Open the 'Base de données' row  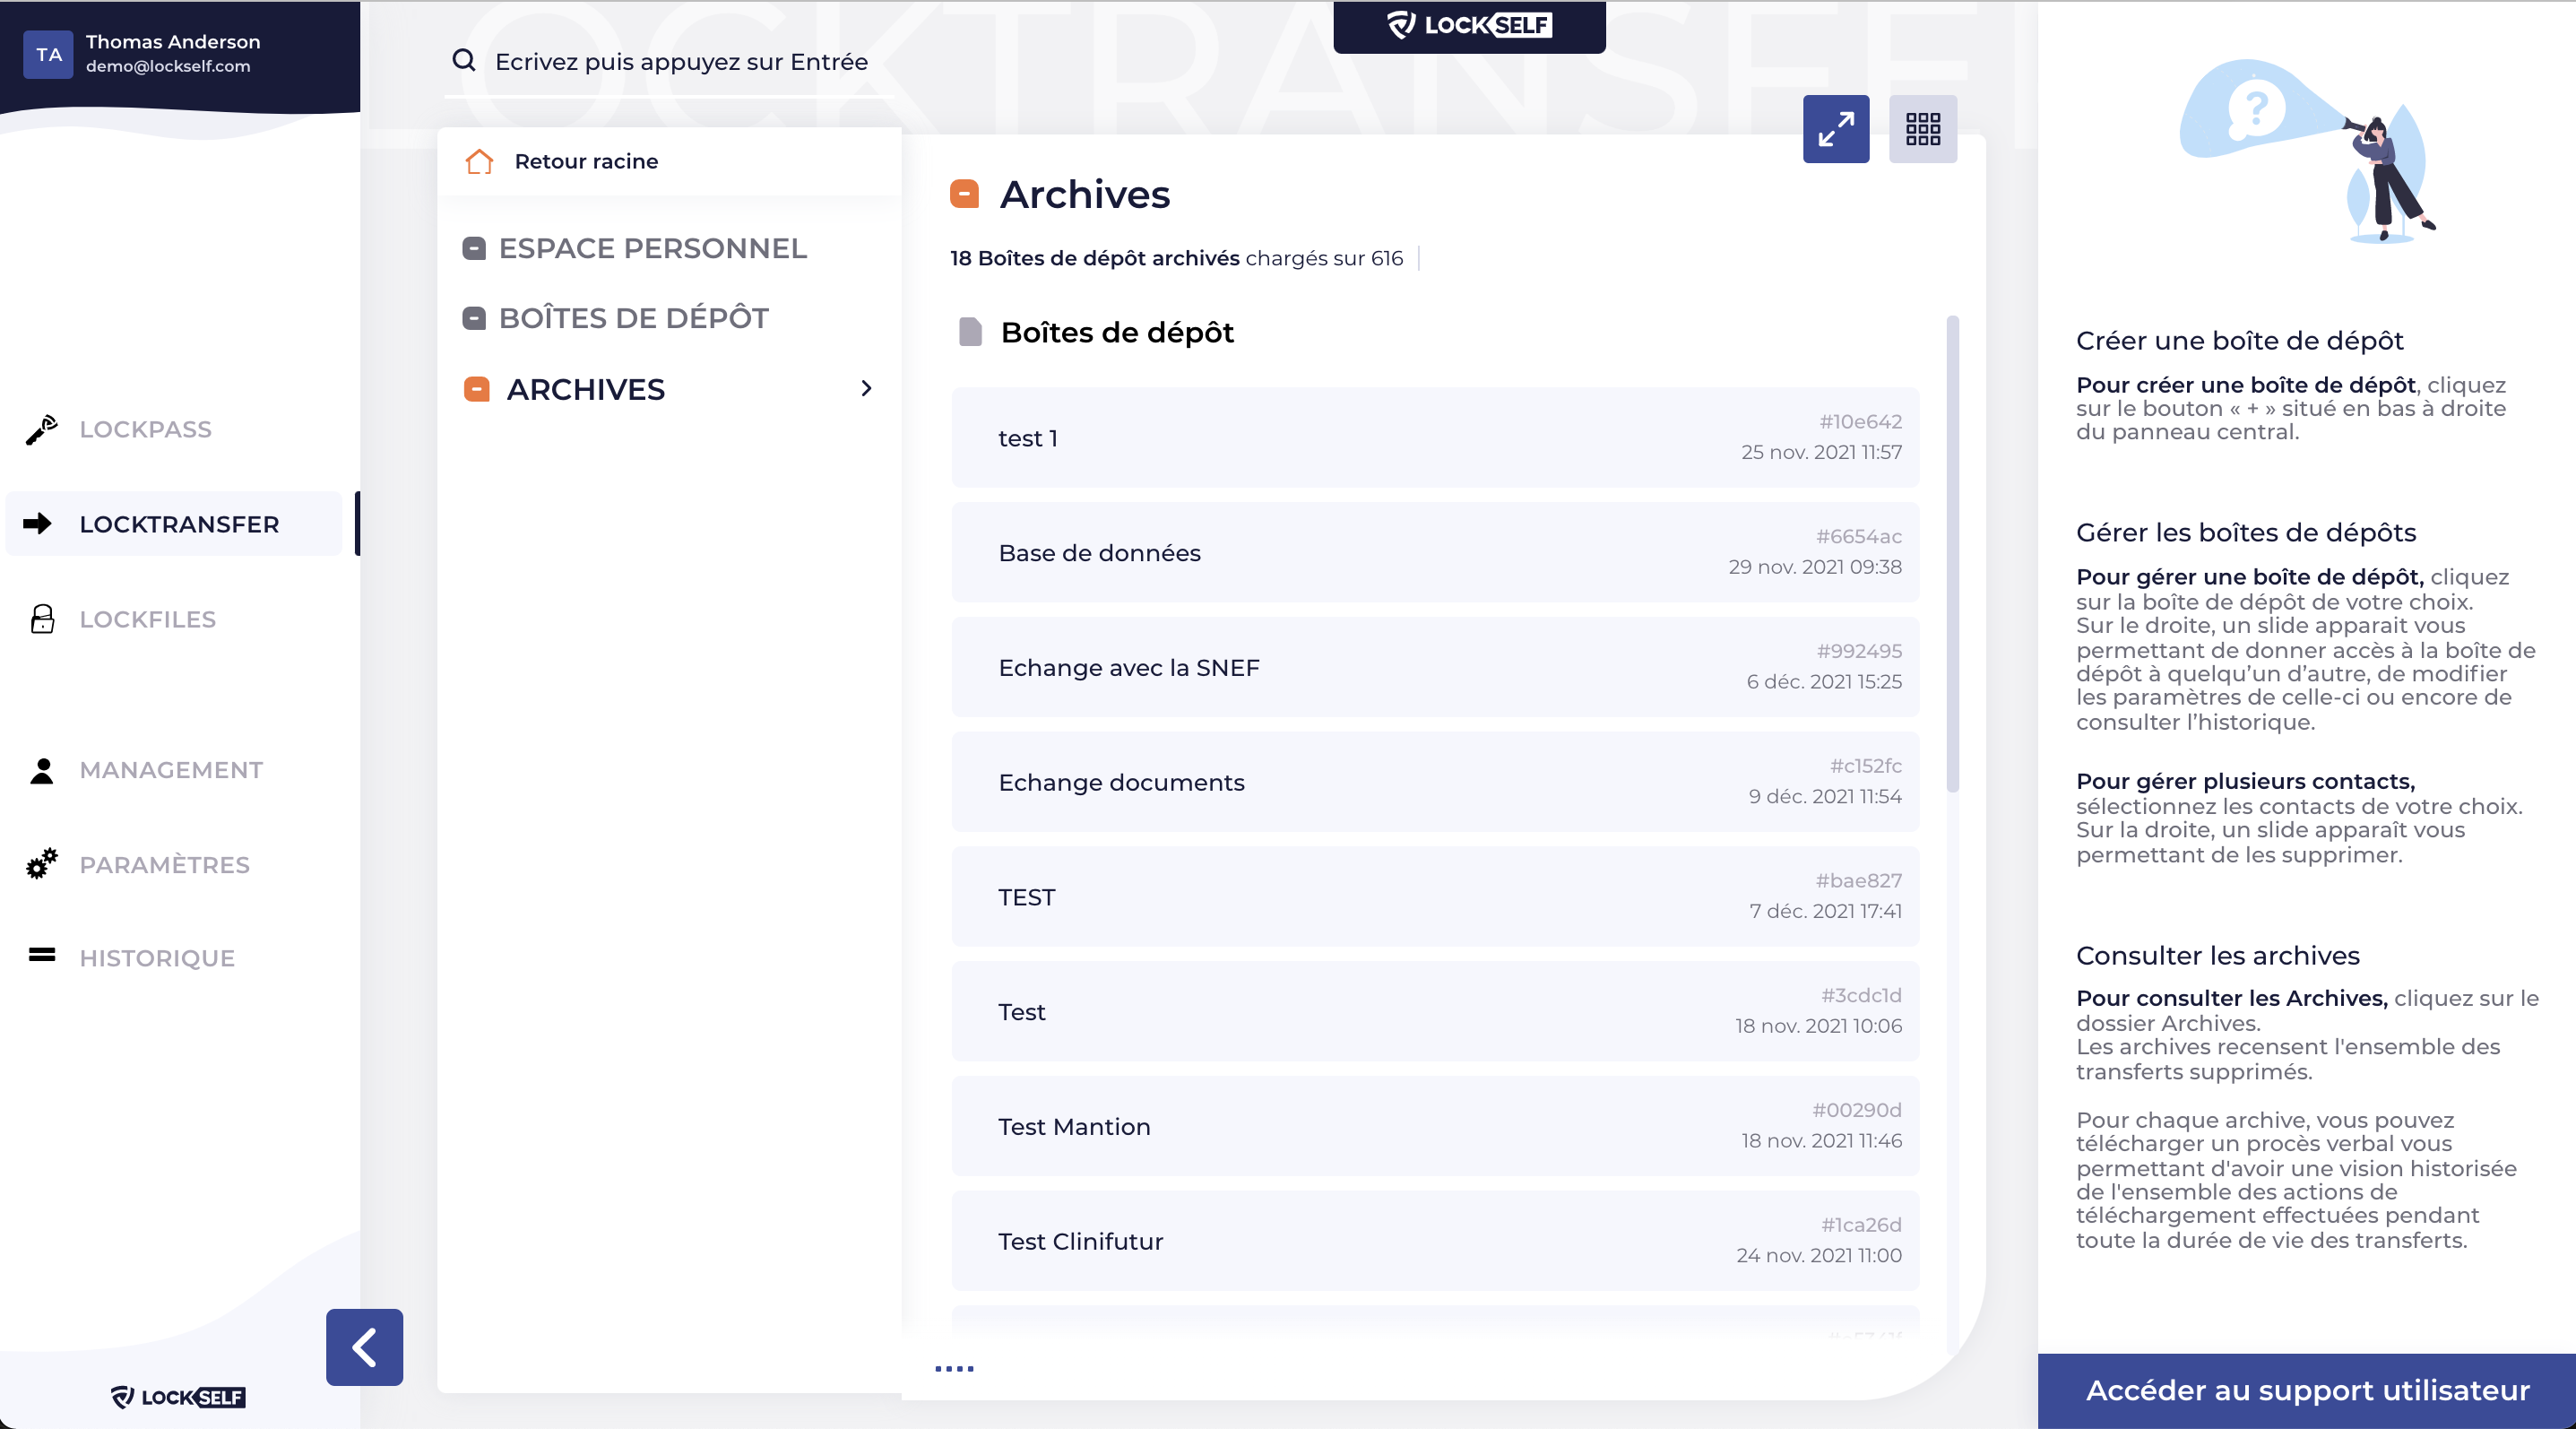[x=1435, y=552]
